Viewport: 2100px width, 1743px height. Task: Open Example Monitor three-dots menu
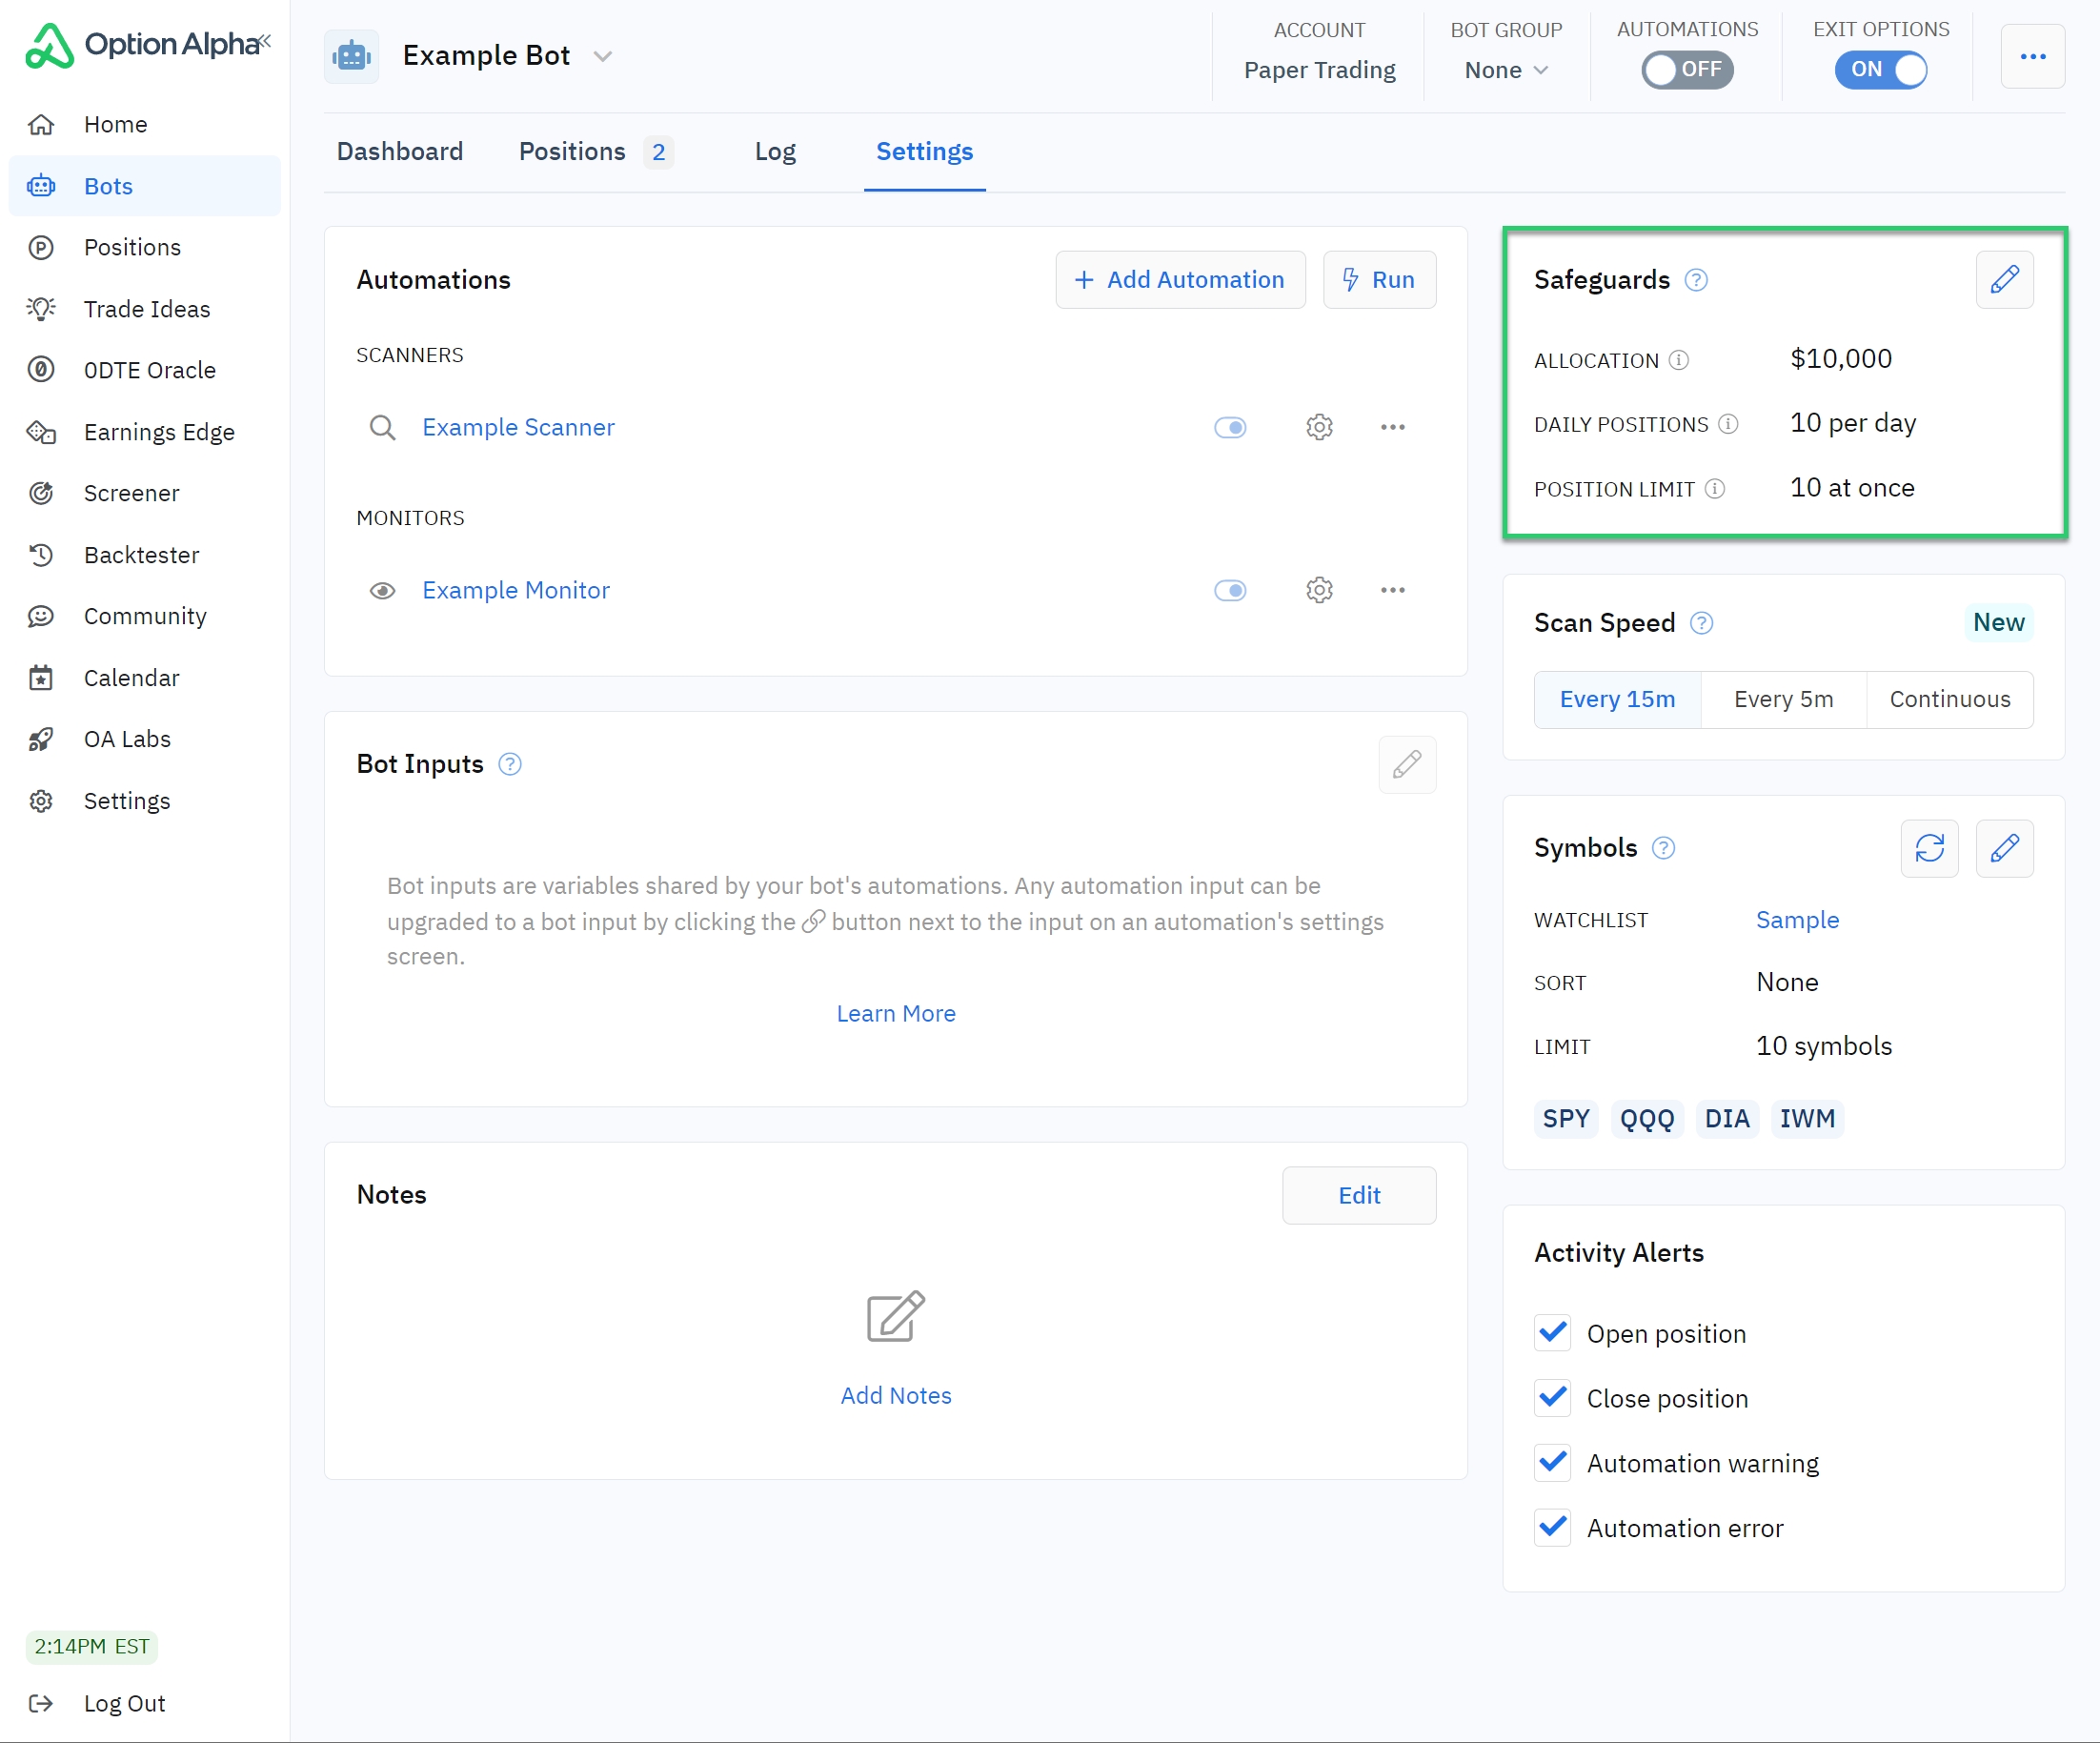click(x=1392, y=590)
